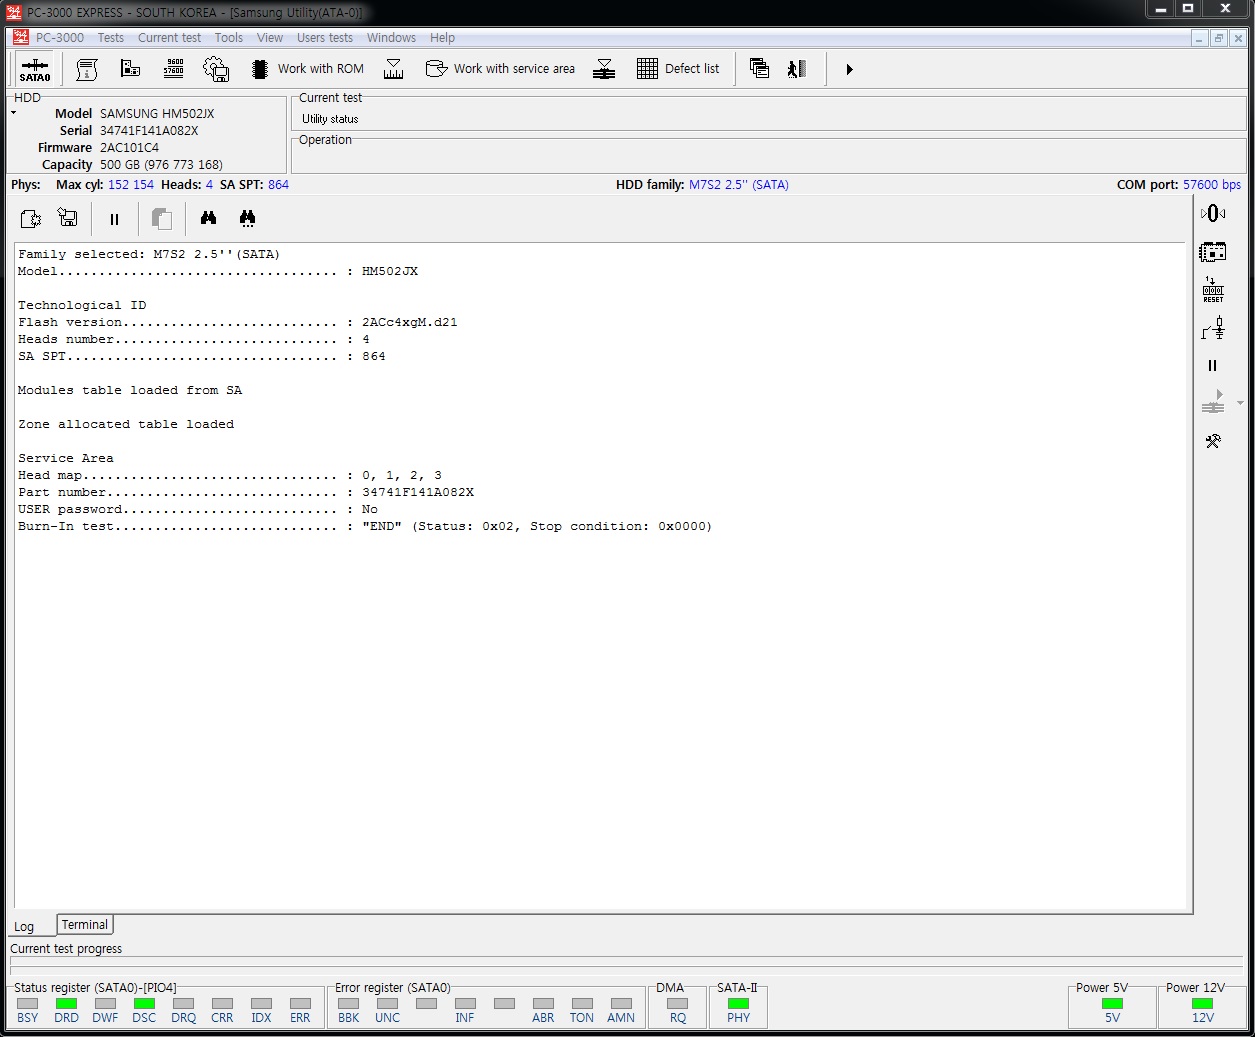
Task: Click the zero counter sidebar icon
Action: [1213, 213]
